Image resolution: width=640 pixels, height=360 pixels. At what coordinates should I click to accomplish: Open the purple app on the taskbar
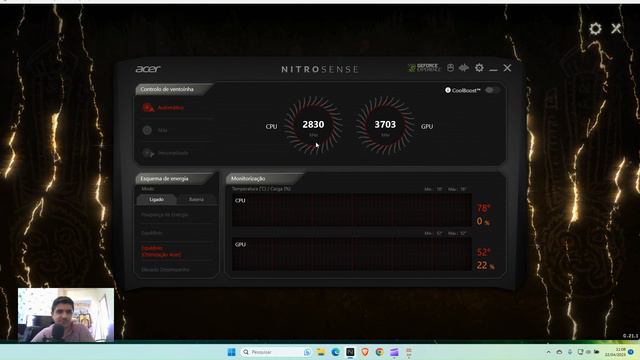click(394, 352)
